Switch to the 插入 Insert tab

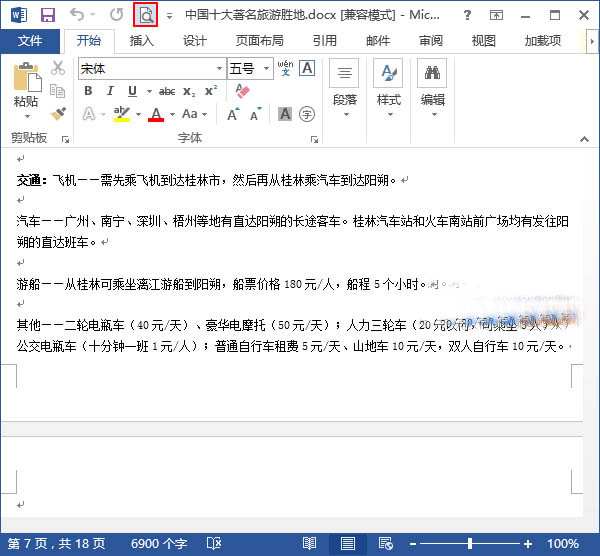[141, 41]
